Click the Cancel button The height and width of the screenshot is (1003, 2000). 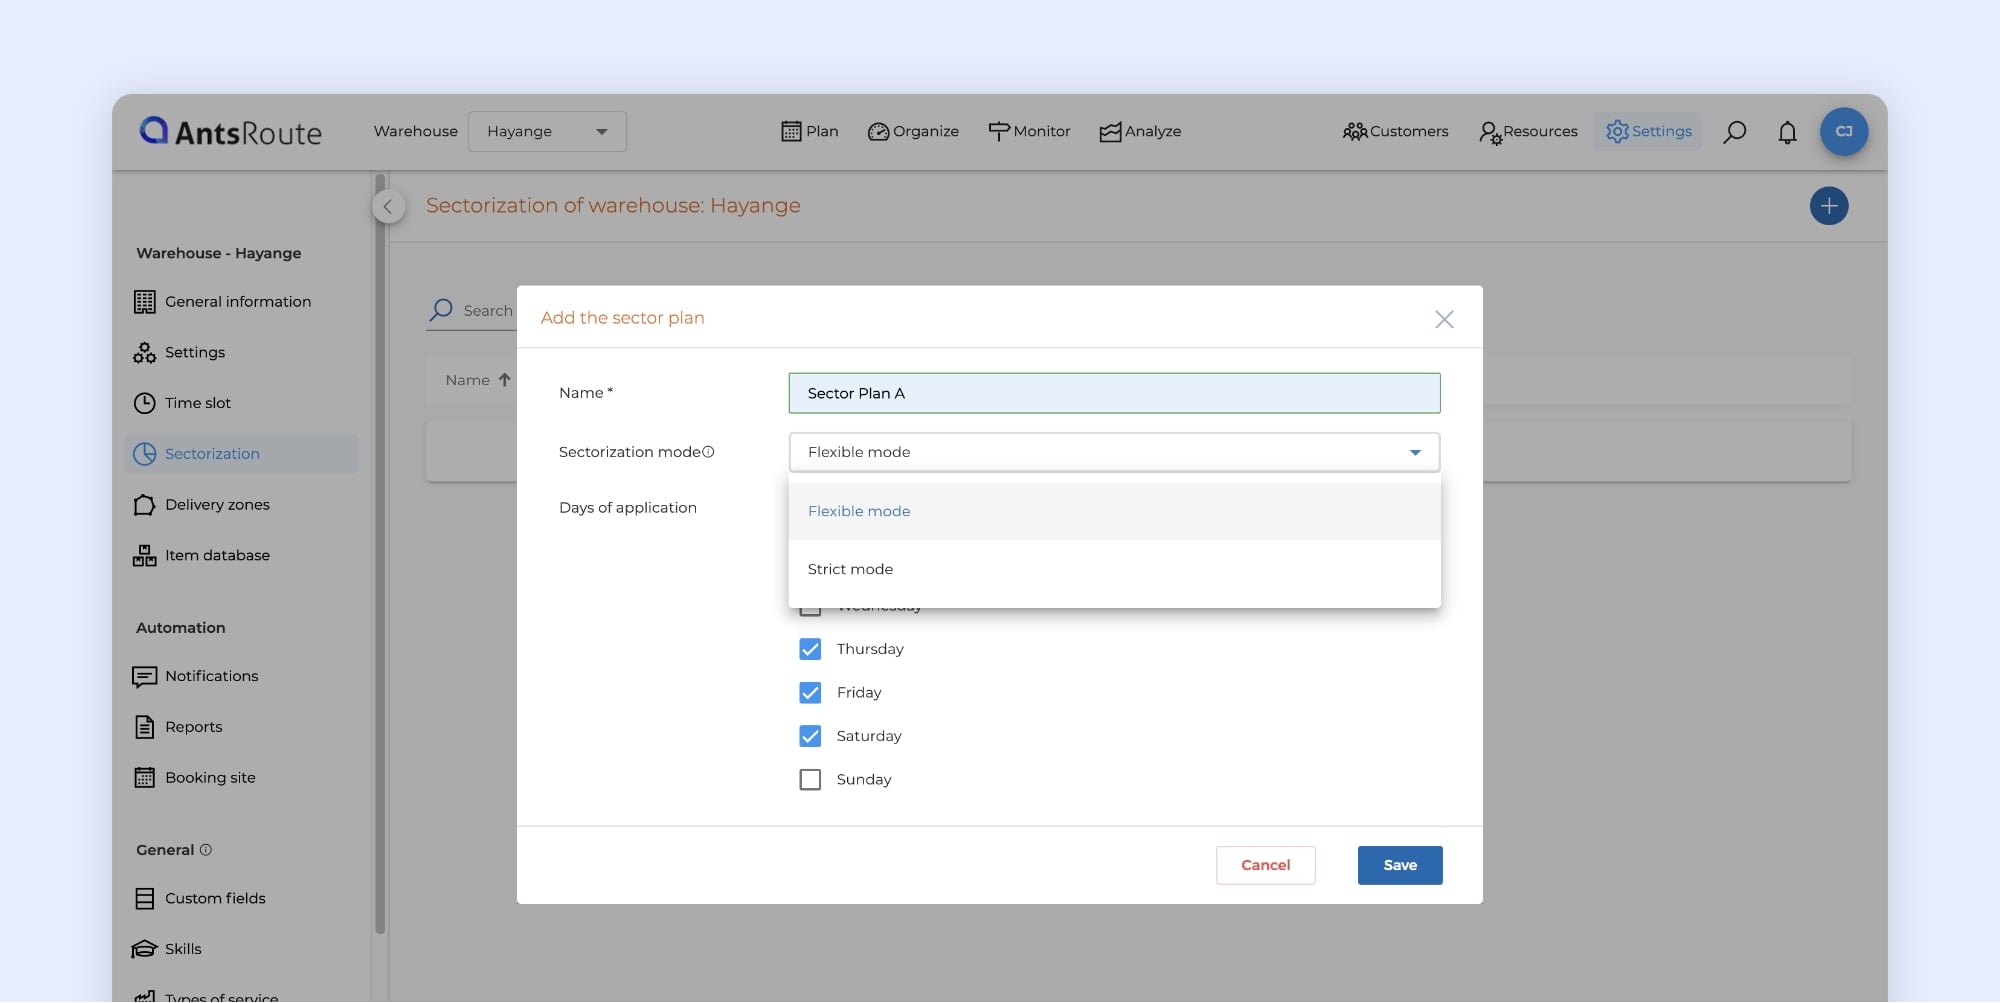click(x=1265, y=865)
